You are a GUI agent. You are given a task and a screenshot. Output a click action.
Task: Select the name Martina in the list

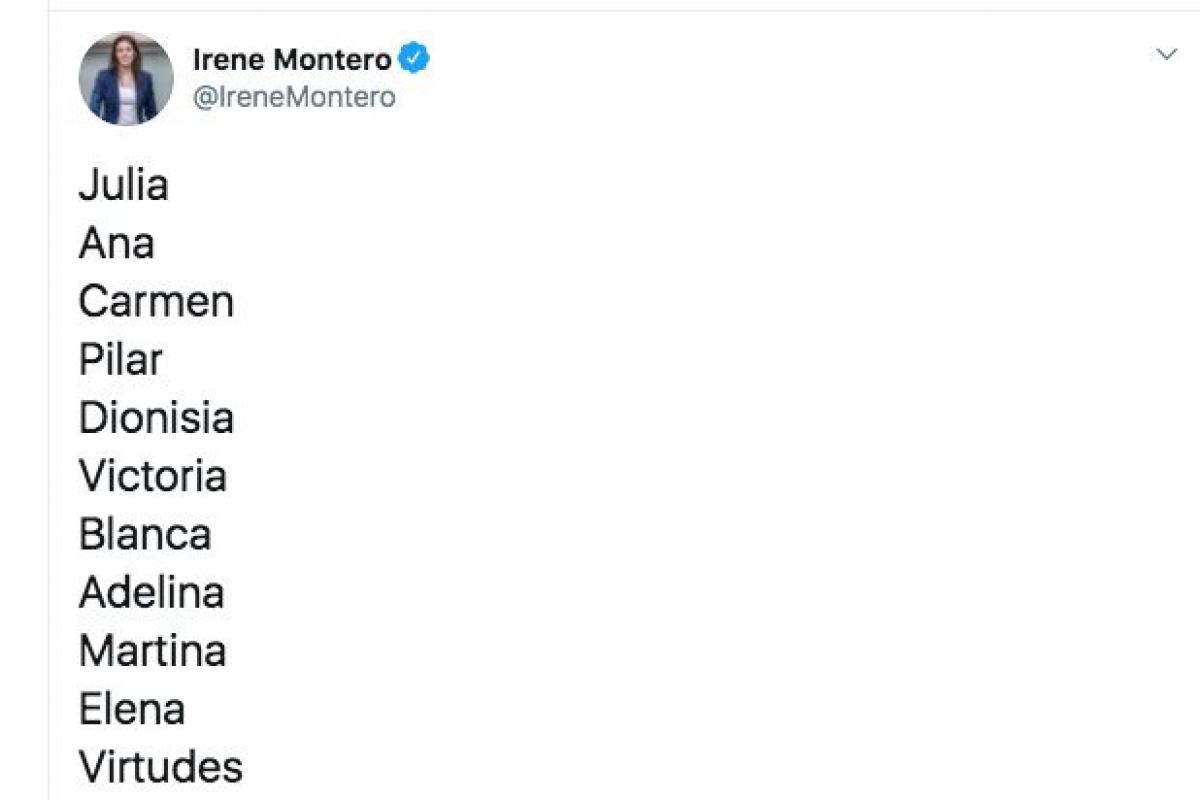[152, 651]
